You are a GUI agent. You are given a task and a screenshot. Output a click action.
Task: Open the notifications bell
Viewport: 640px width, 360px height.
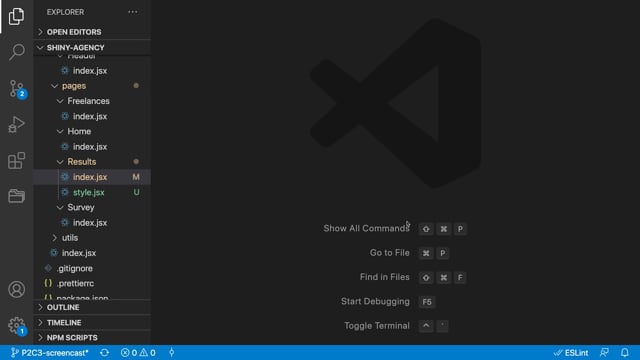pos(624,353)
